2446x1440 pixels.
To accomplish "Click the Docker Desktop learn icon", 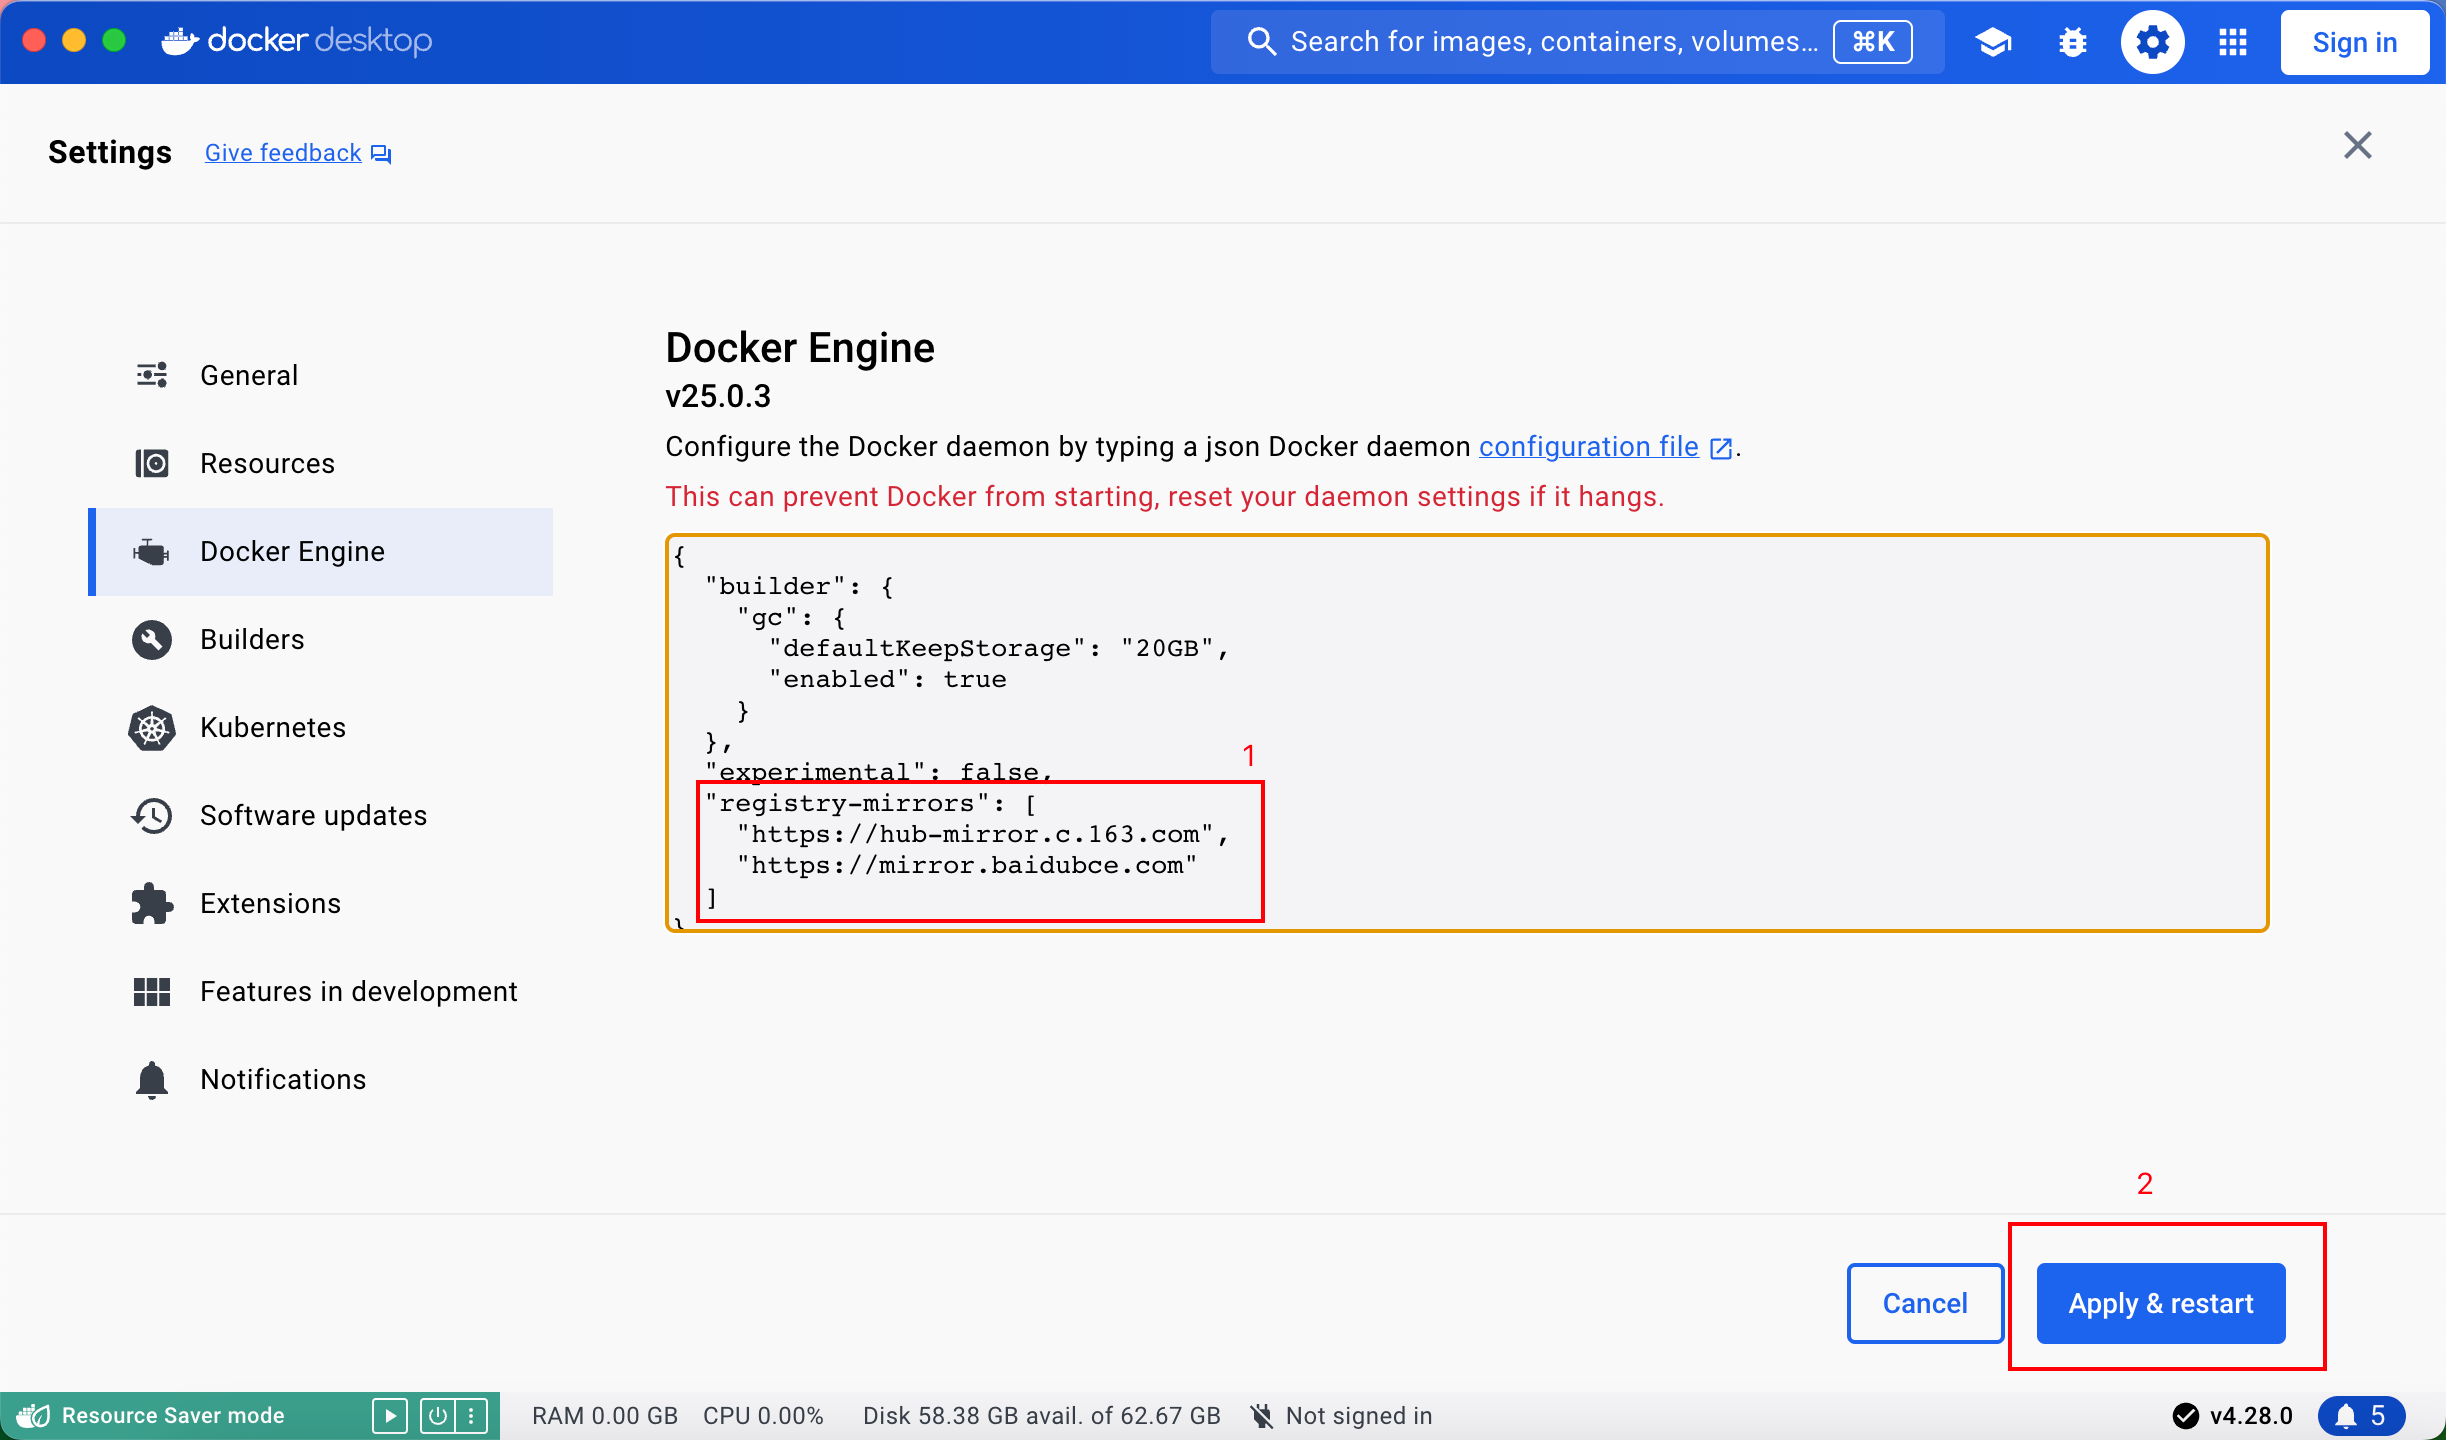I will pyautogui.click(x=1992, y=41).
